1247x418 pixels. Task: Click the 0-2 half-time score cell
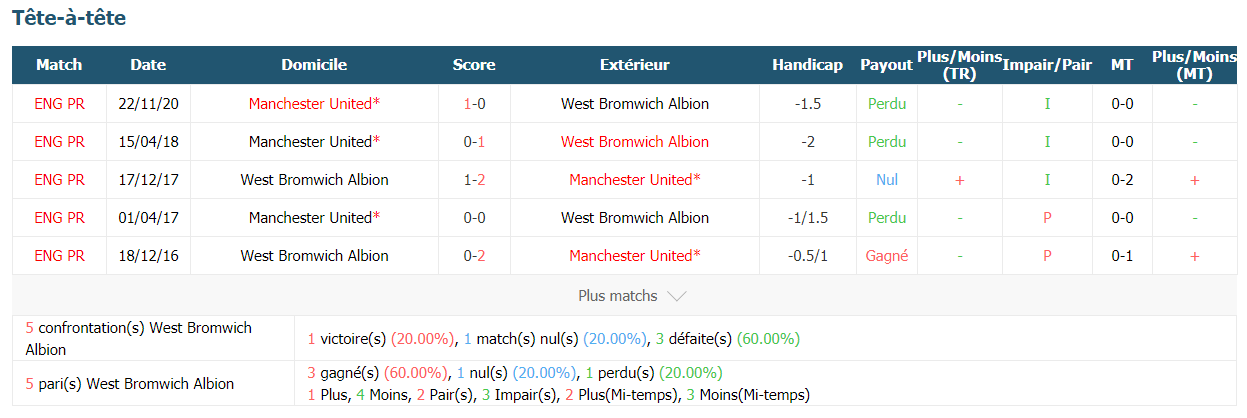tap(1122, 180)
